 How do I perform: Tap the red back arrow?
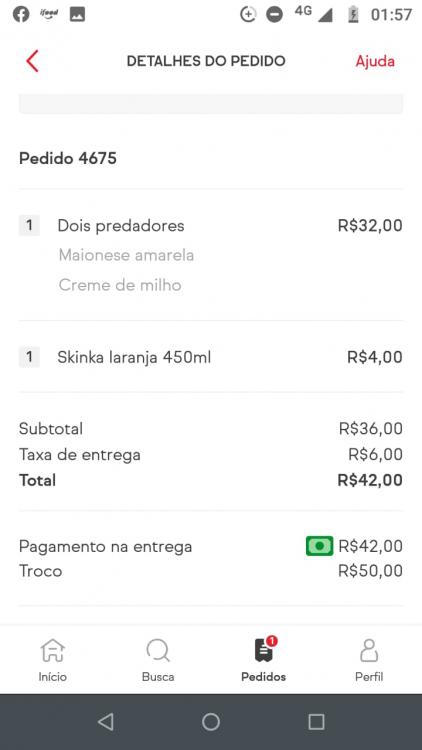click(x=32, y=61)
